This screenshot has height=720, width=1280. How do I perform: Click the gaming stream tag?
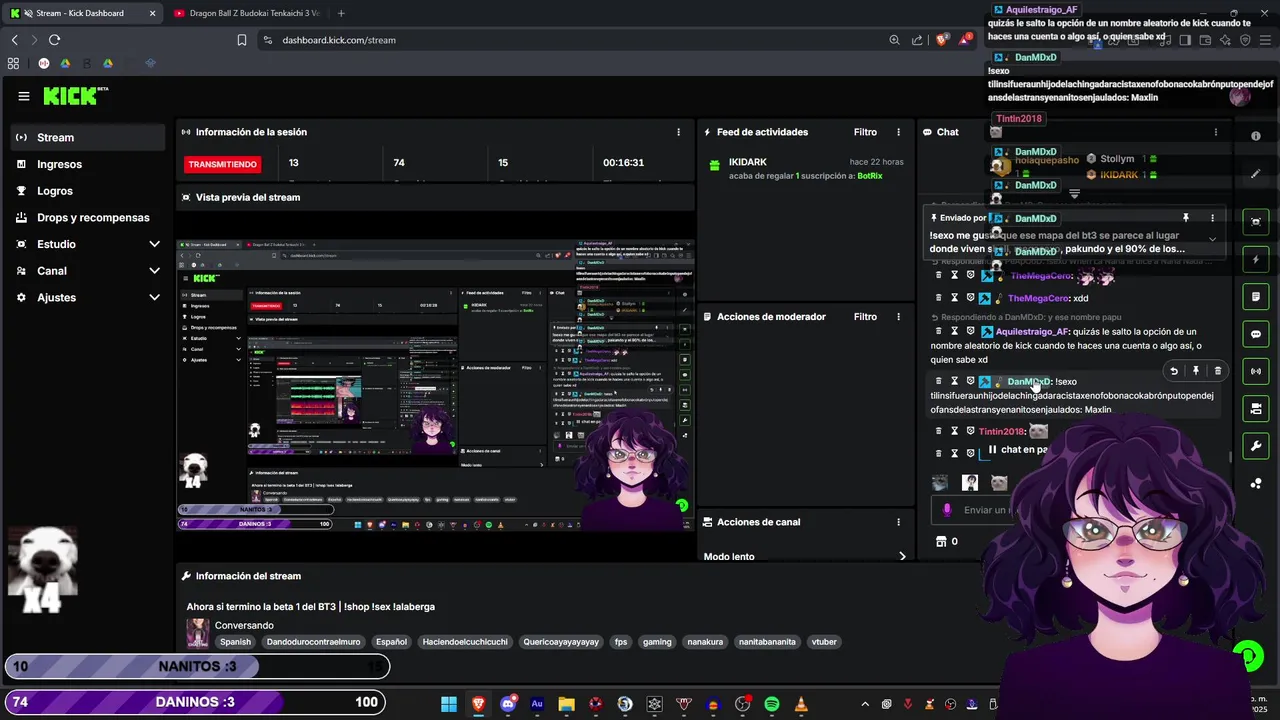coord(657,642)
